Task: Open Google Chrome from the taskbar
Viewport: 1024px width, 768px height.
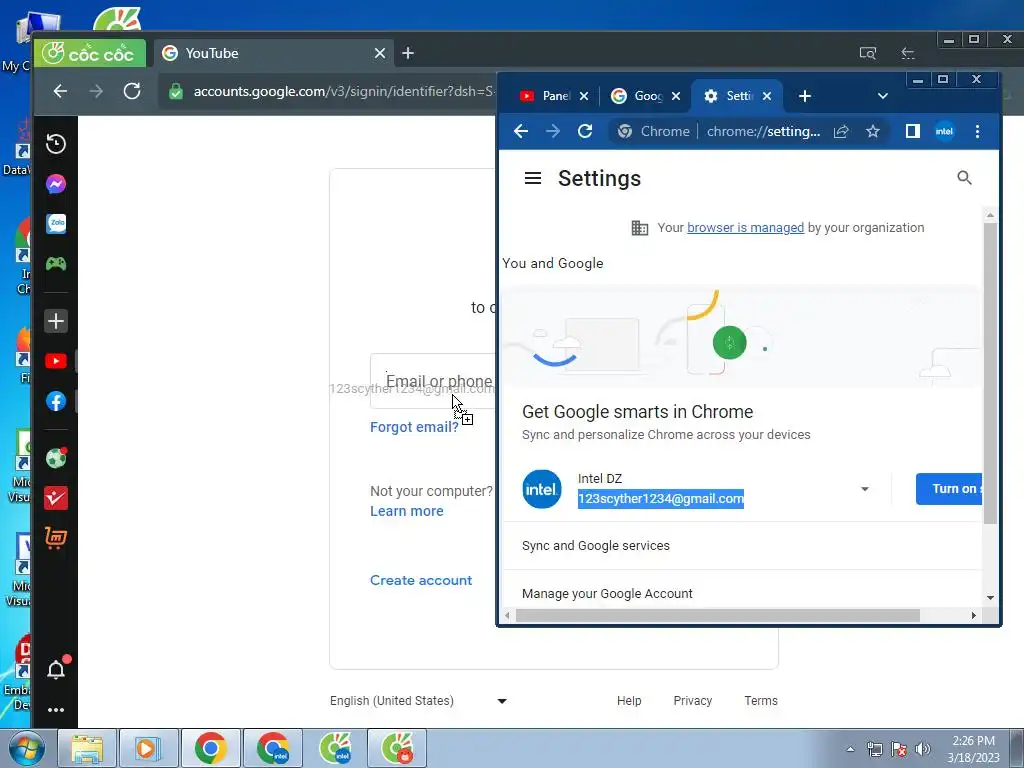Action: pyautogui.click(x=210, y=748)
